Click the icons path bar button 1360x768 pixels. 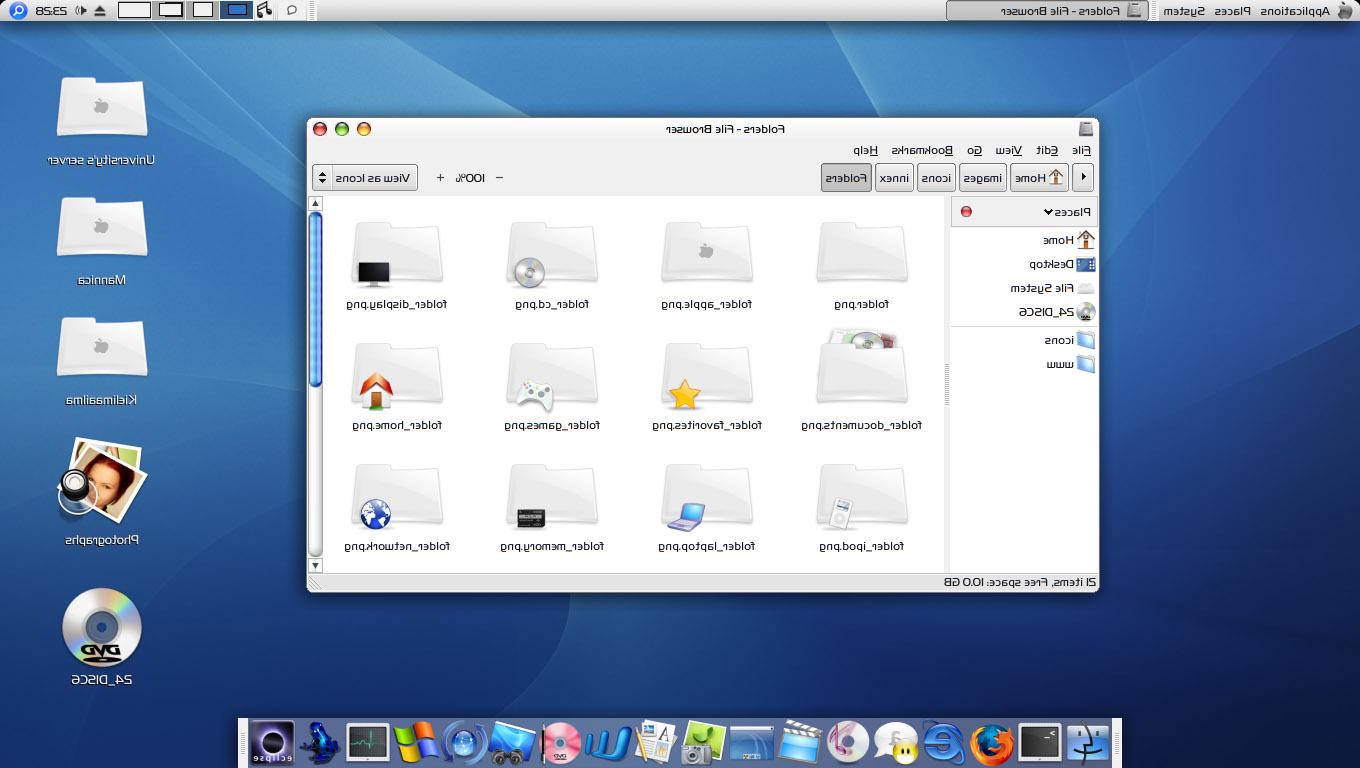point(936,178)
